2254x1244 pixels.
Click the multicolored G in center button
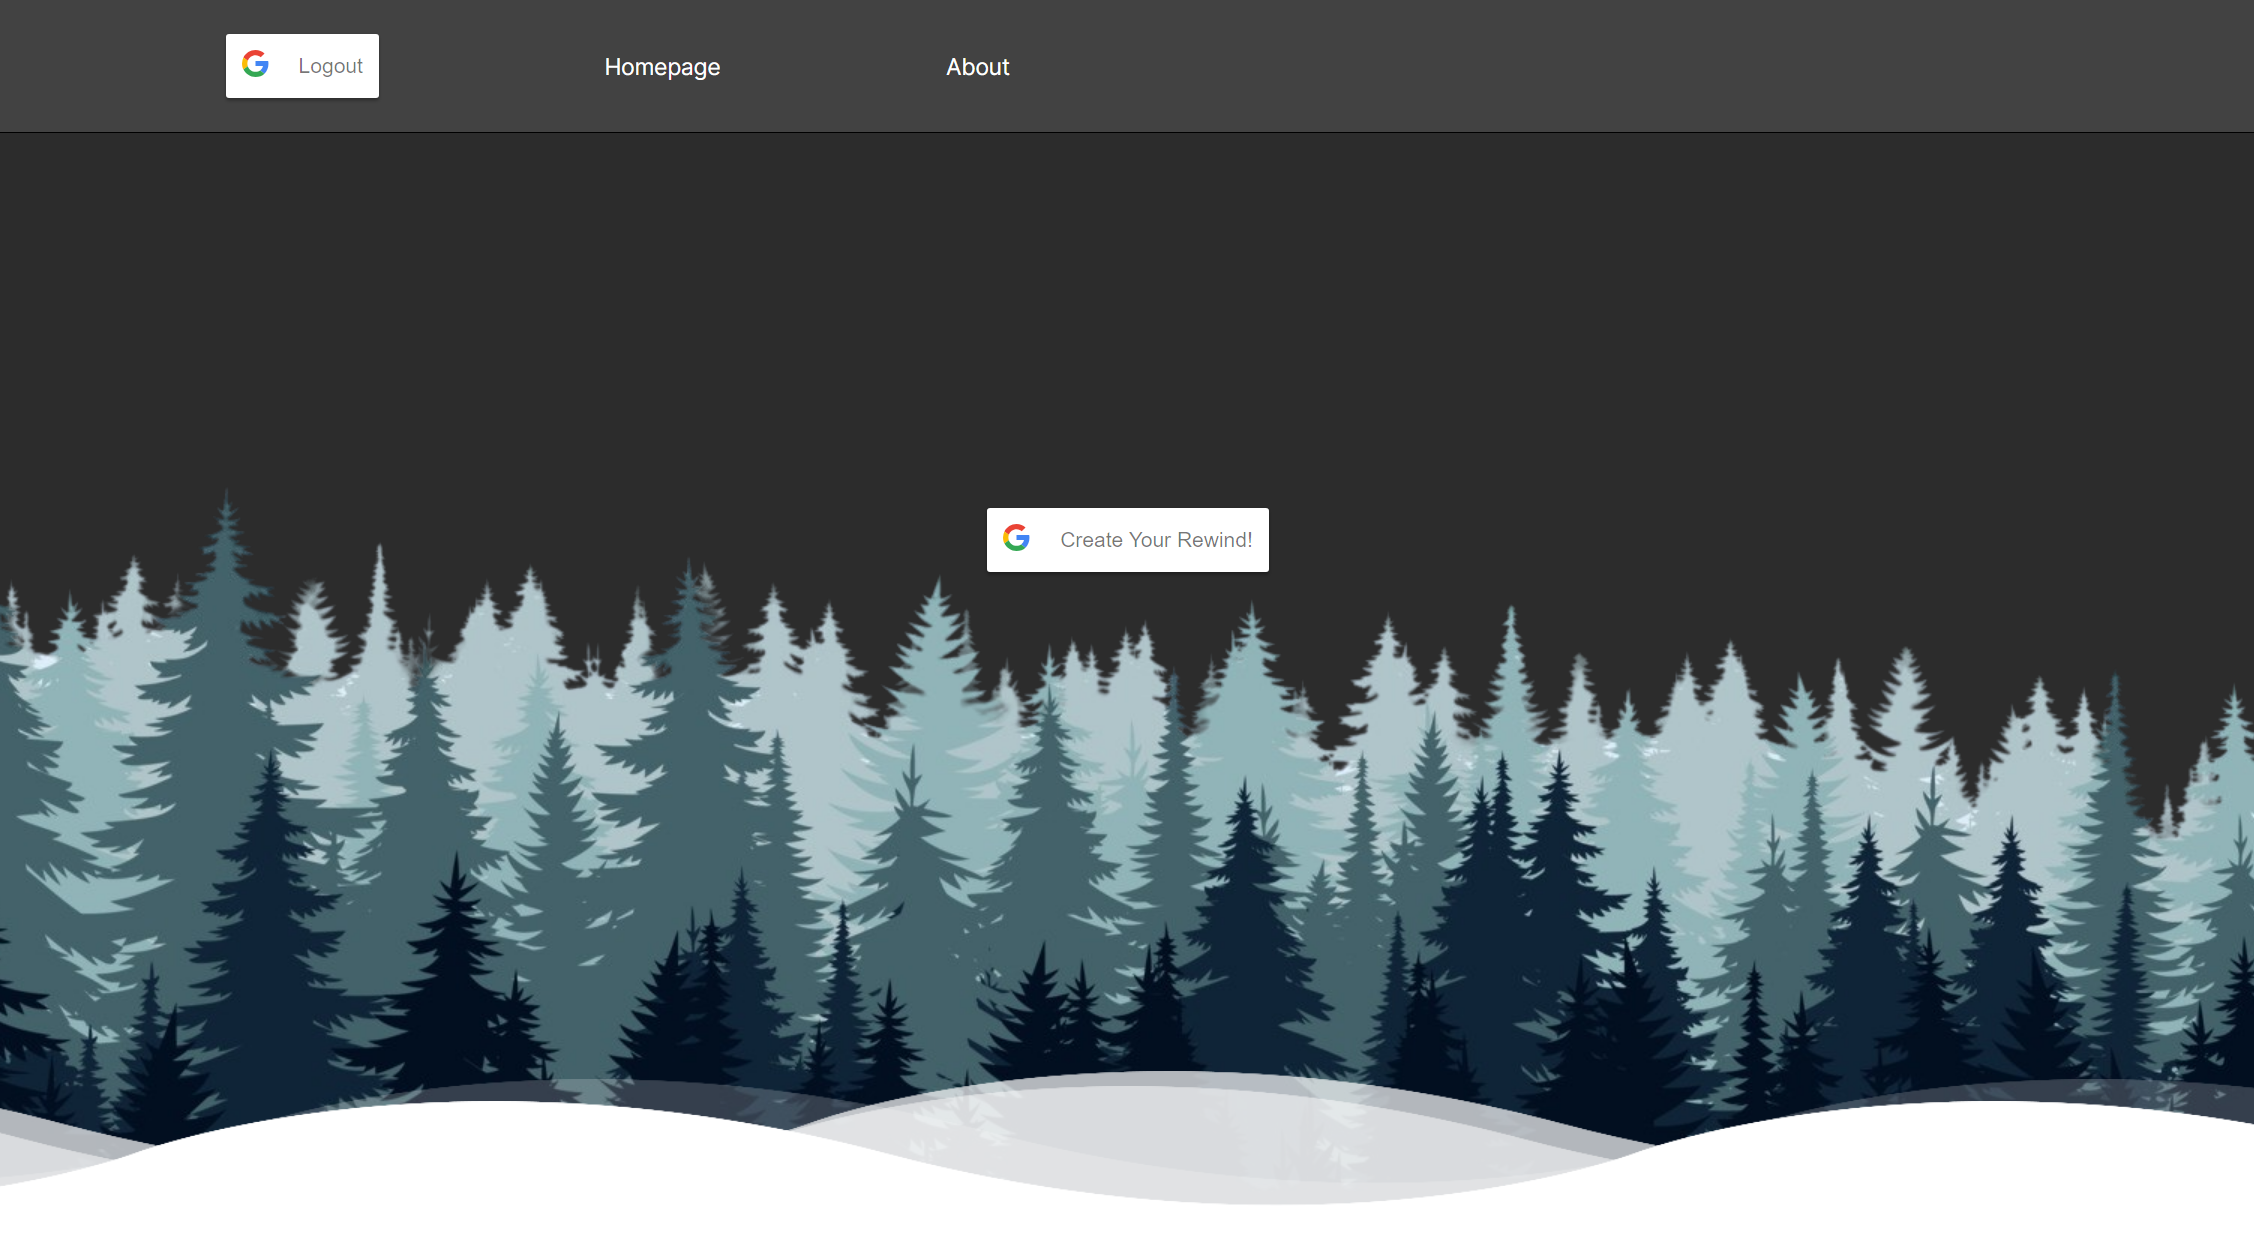pyautogui.click(x=1017, y=539)
